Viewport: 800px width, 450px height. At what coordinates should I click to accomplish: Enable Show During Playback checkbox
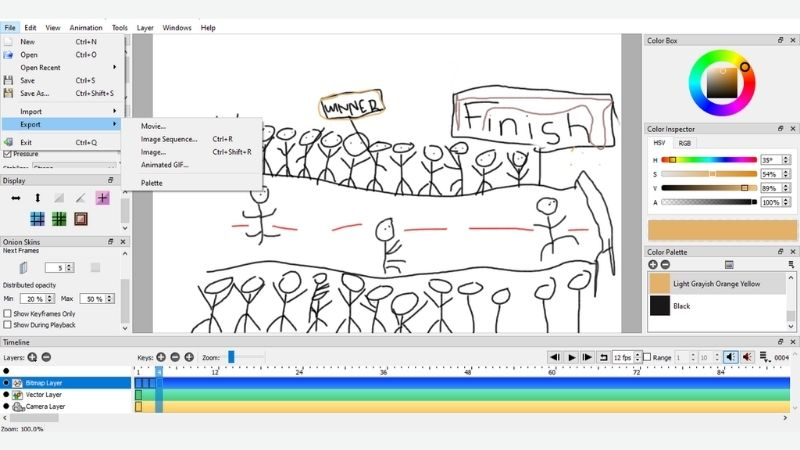pos(7,324)
